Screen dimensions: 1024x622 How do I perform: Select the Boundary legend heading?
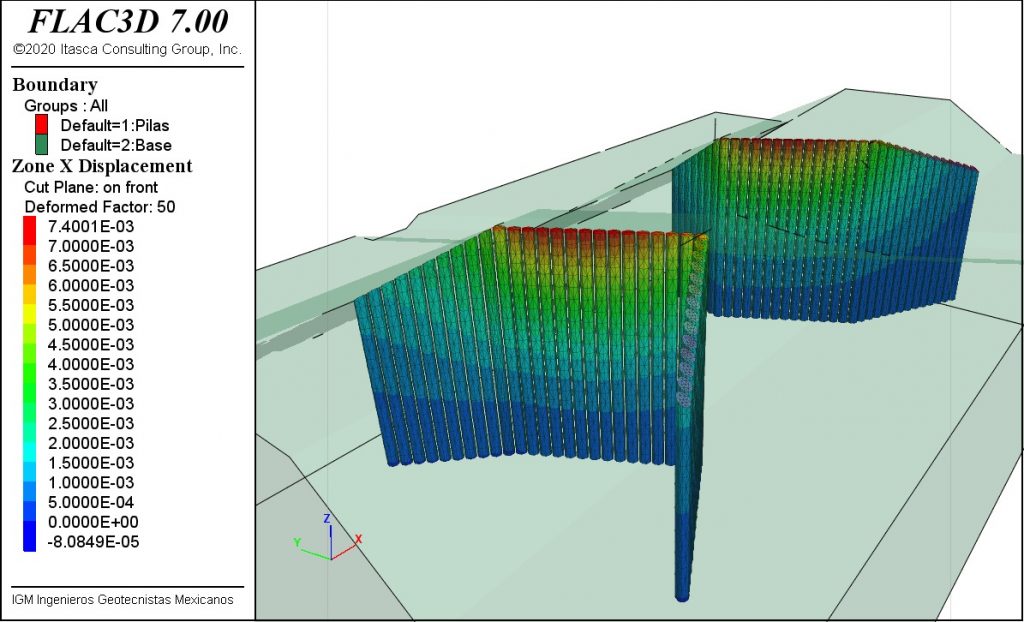55,85
